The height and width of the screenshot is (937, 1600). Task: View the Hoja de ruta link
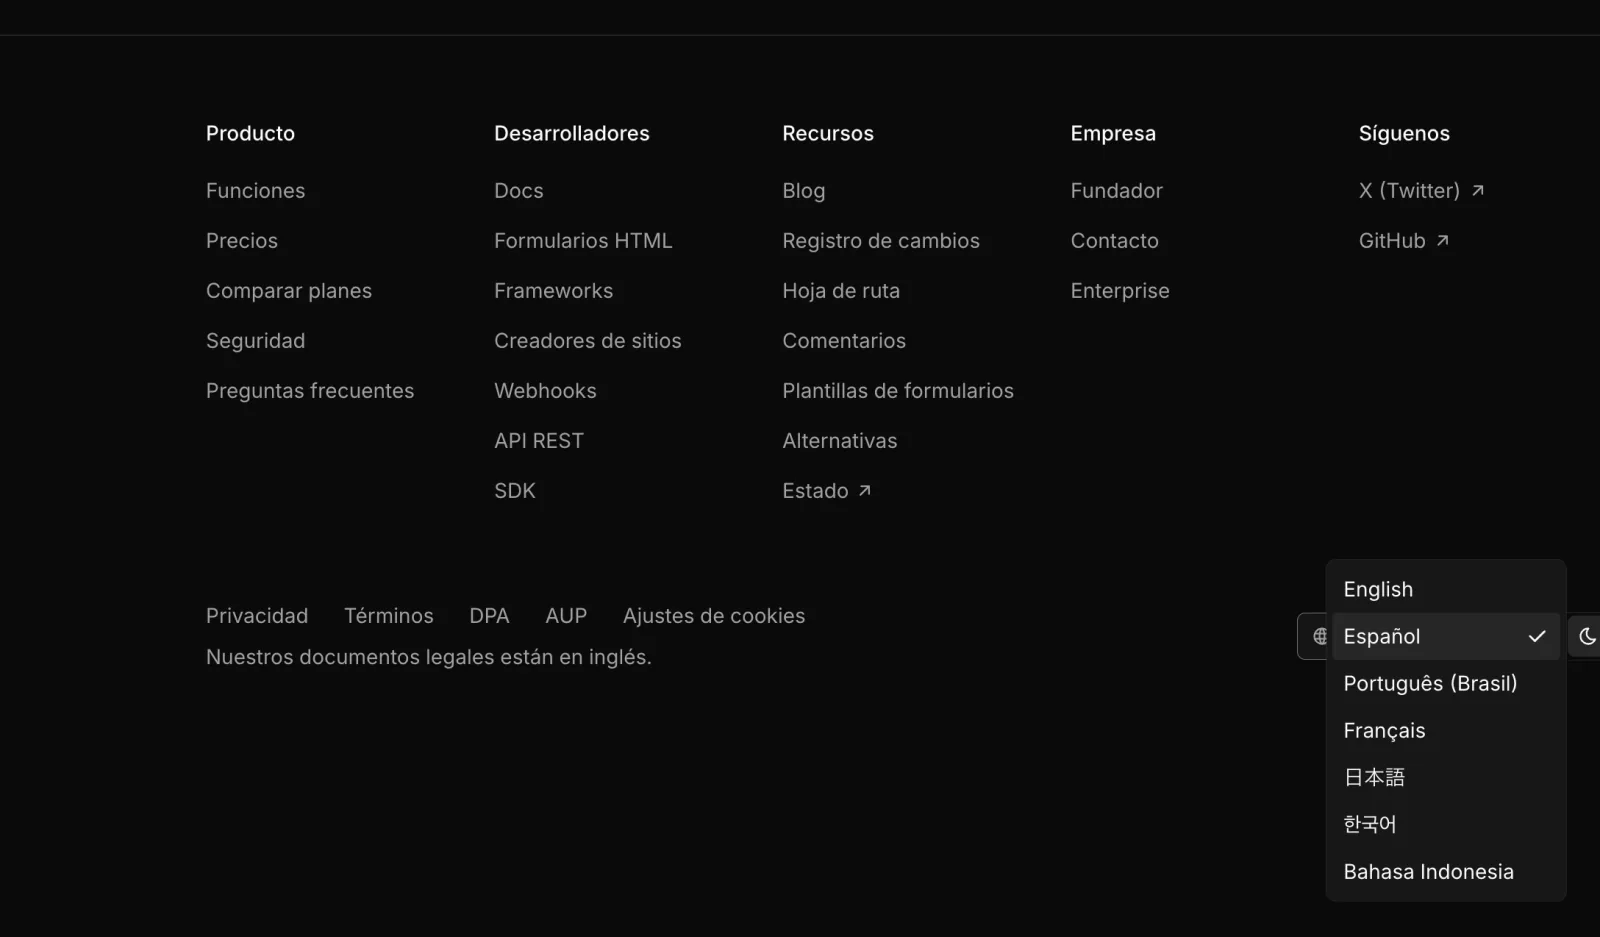pos(841,290)
